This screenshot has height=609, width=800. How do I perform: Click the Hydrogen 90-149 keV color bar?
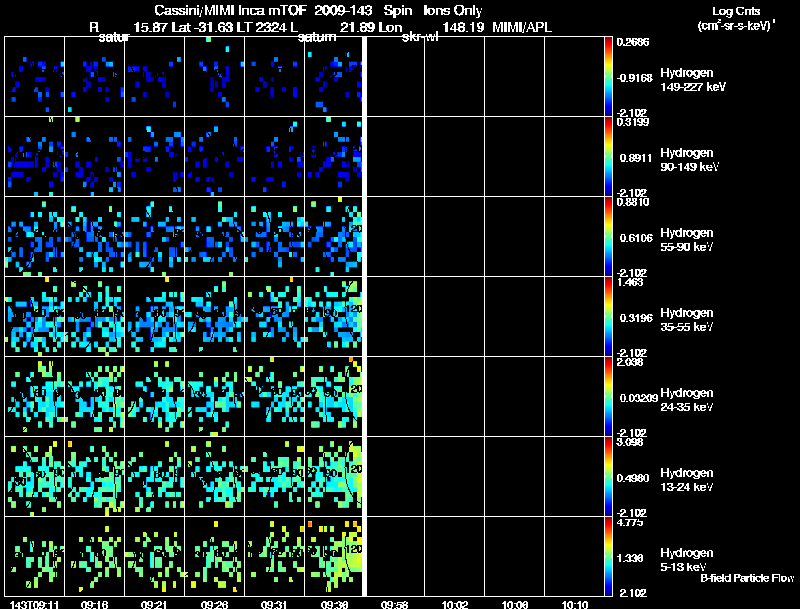[608, 156]
